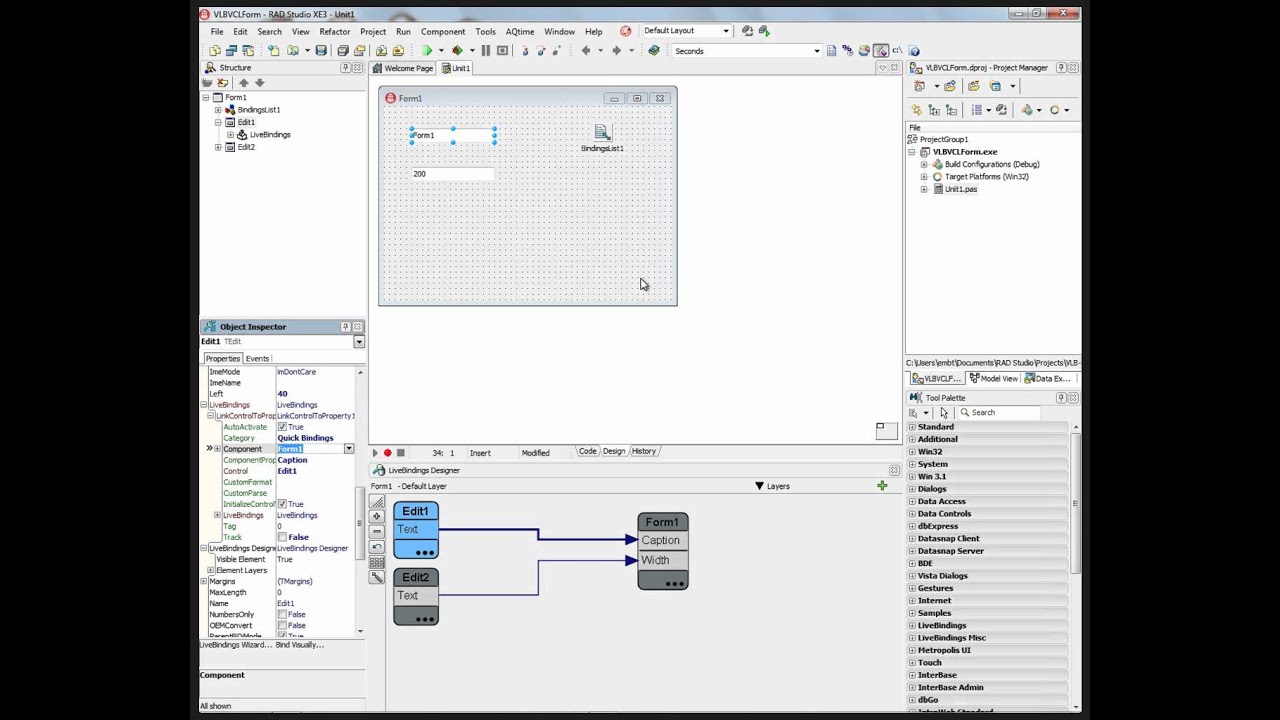
Task: Select BindingsList1 in the Structure tree
Action: tap(259, 110)
